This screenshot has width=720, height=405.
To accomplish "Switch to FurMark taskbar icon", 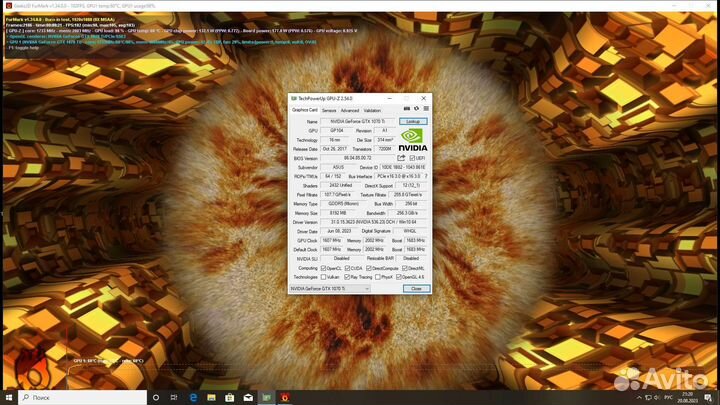I will pos(285,397).
